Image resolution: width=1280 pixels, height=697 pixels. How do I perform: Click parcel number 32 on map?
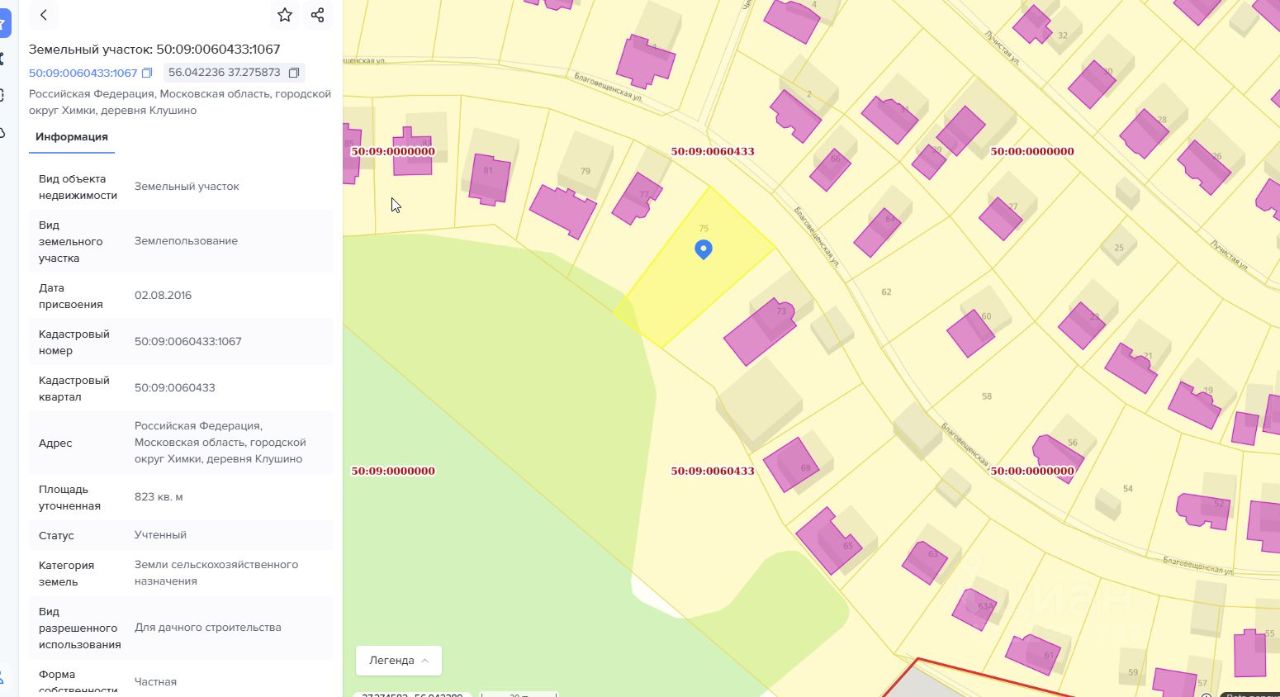pos(1063,35)
